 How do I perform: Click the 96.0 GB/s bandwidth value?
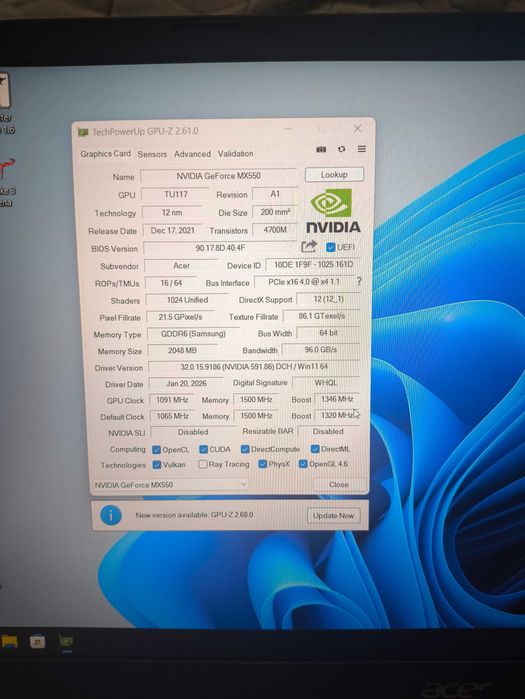coord(321,350)
